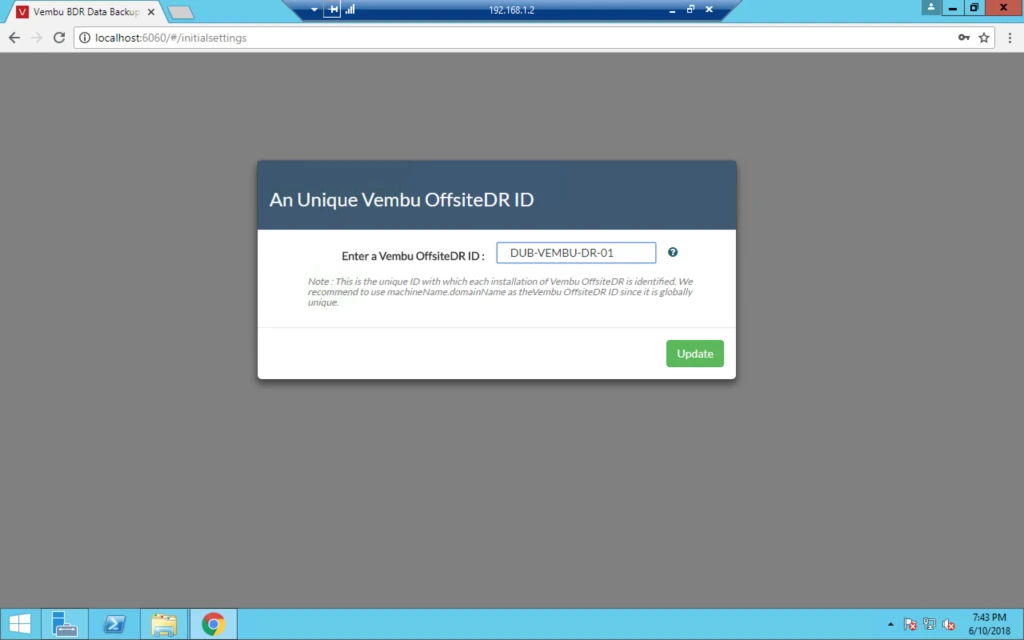
Task: Open a new browser tab
Action: pos(180,12)
